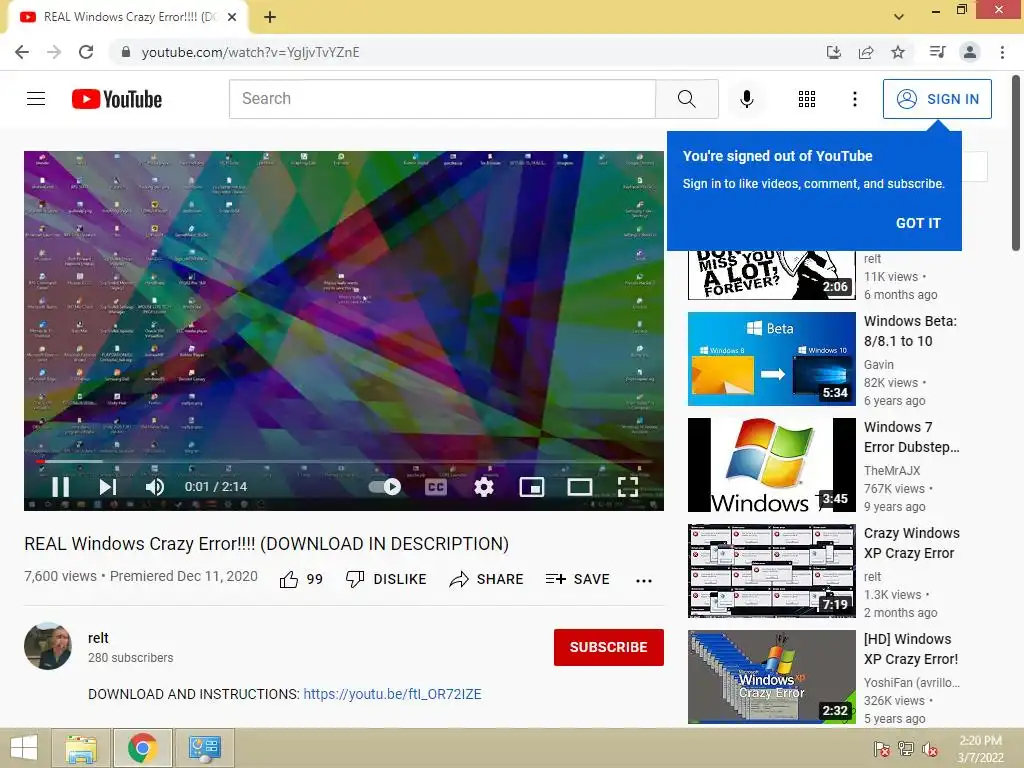The image size is (1024, 768).
Task: Open the relt channel avatar
Action: click(x=48, y=646)
